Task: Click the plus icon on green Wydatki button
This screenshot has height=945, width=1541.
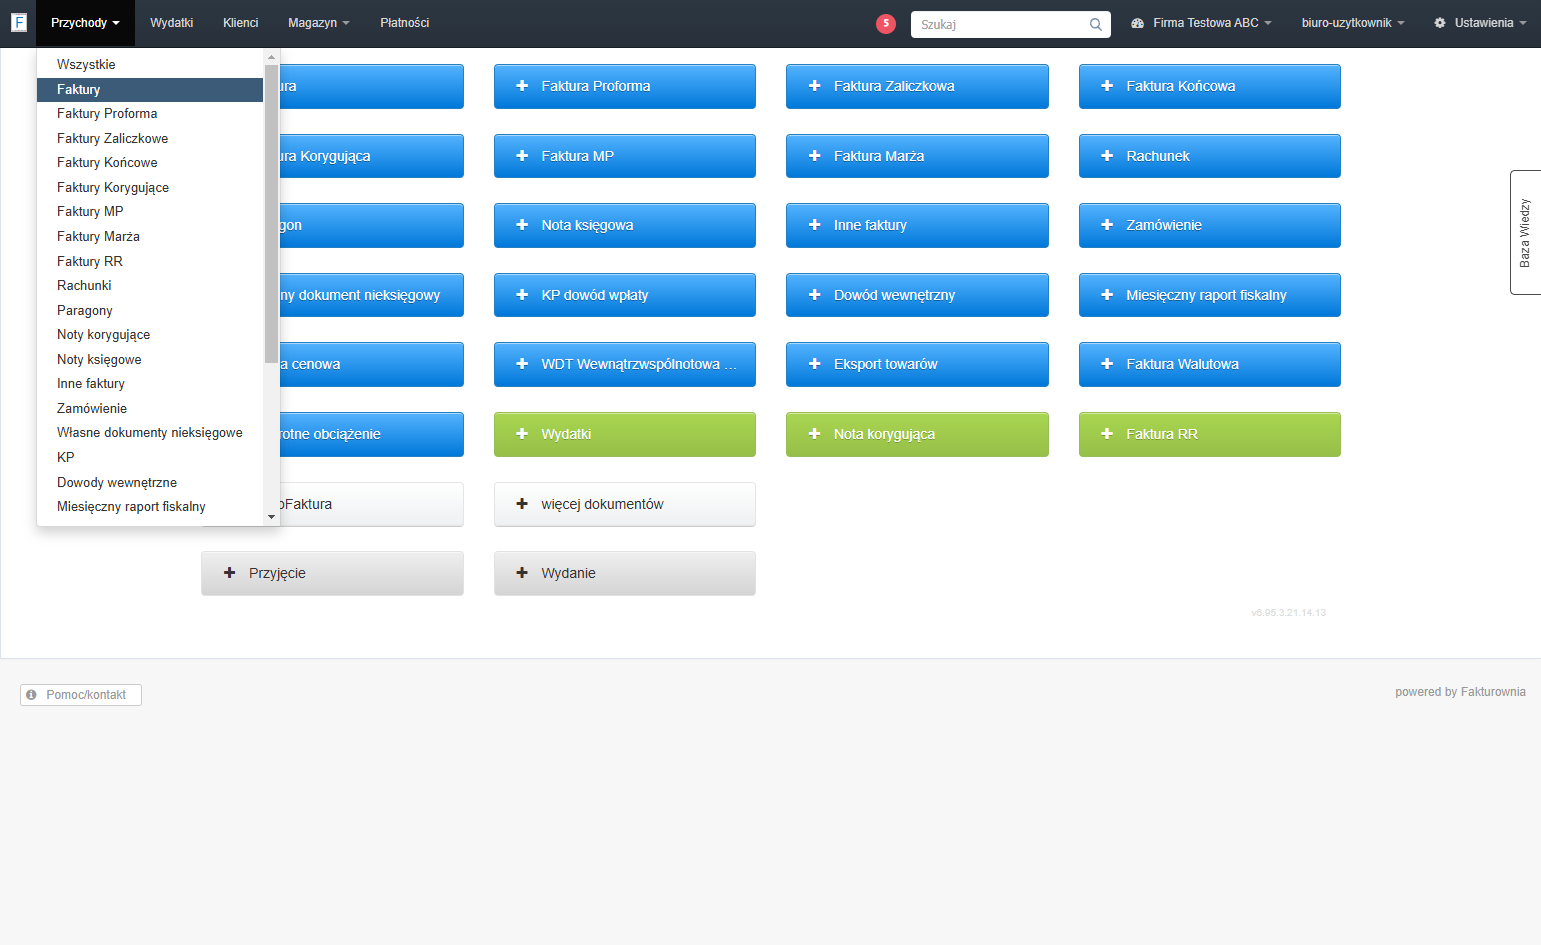Action: (x=522, y=434)
